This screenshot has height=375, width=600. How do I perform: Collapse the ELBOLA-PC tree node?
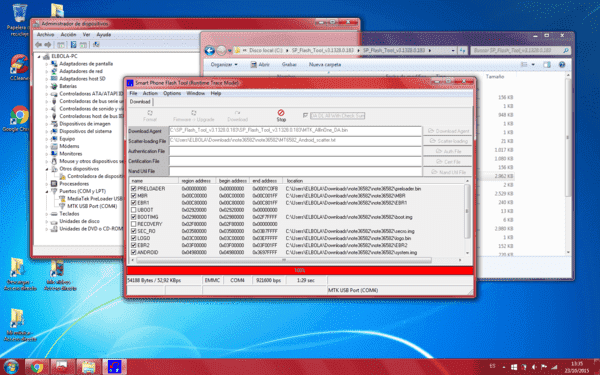tap(39, 56)
